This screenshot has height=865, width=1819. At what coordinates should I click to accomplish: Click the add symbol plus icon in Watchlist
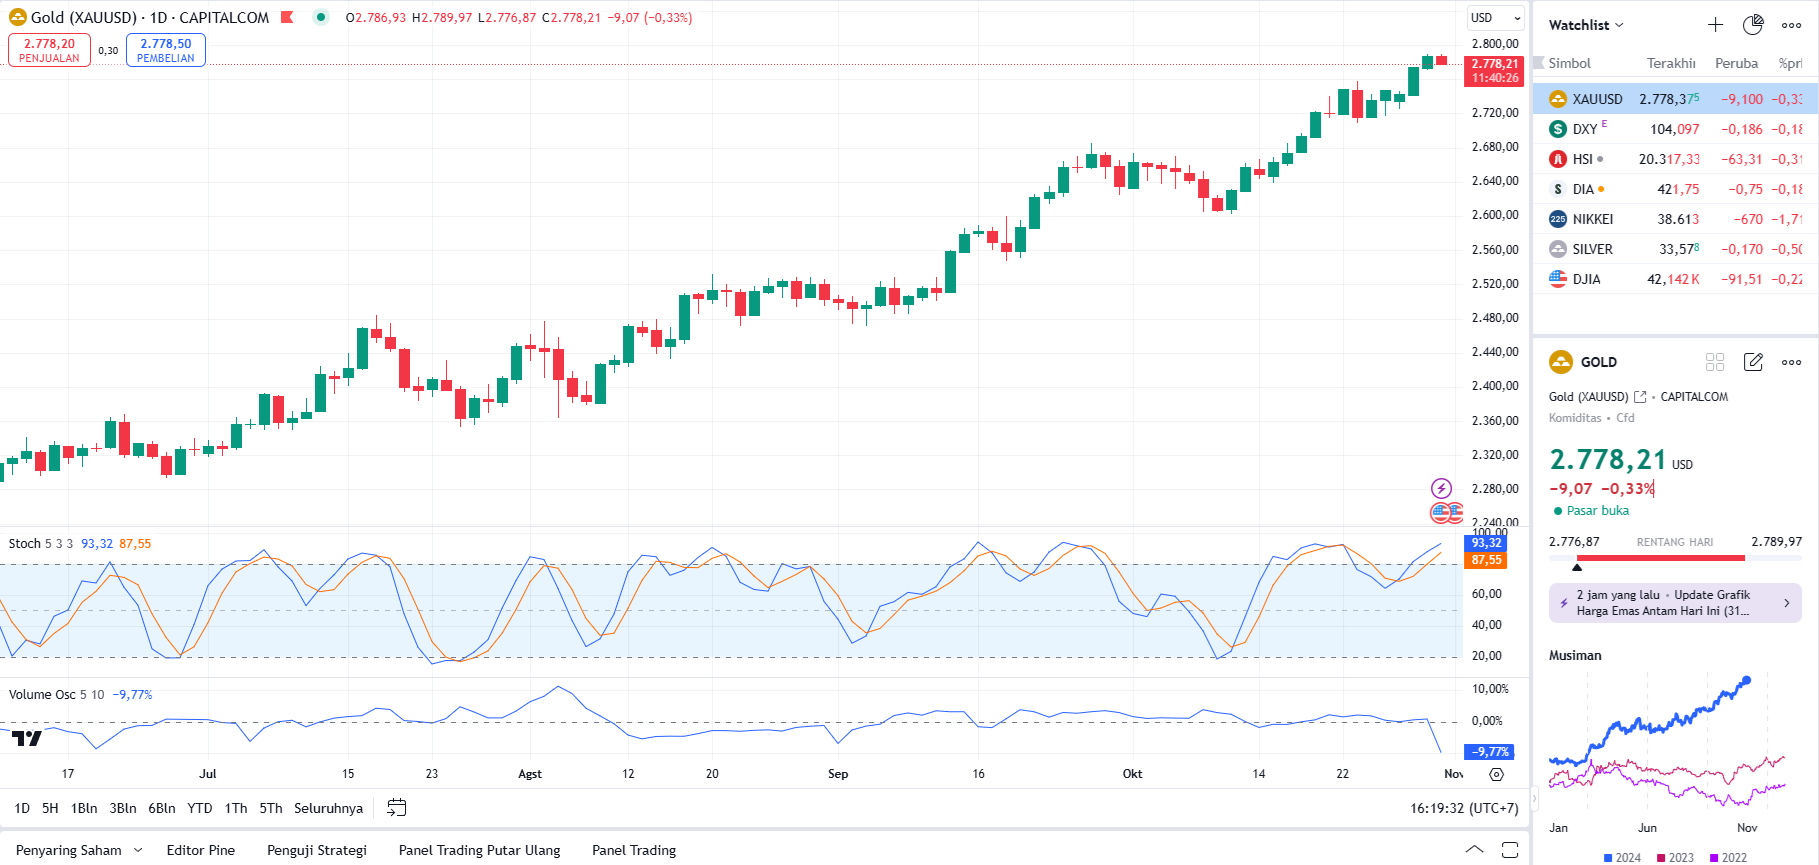[x=1715, y=25]
